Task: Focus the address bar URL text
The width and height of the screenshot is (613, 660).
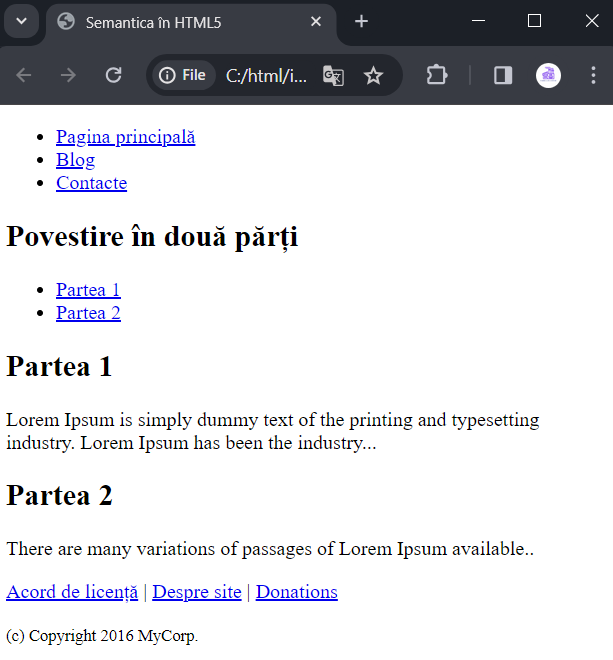Action: point(266,76)
